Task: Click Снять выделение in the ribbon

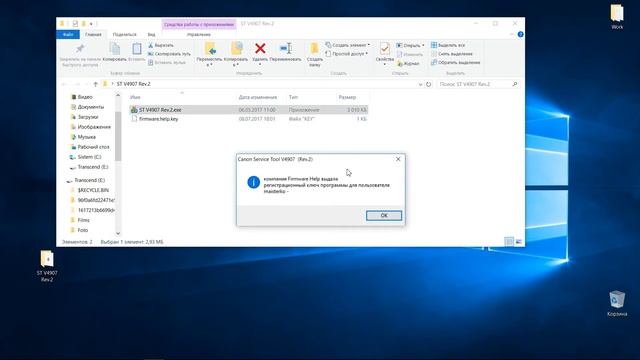Action: point(451,54)
